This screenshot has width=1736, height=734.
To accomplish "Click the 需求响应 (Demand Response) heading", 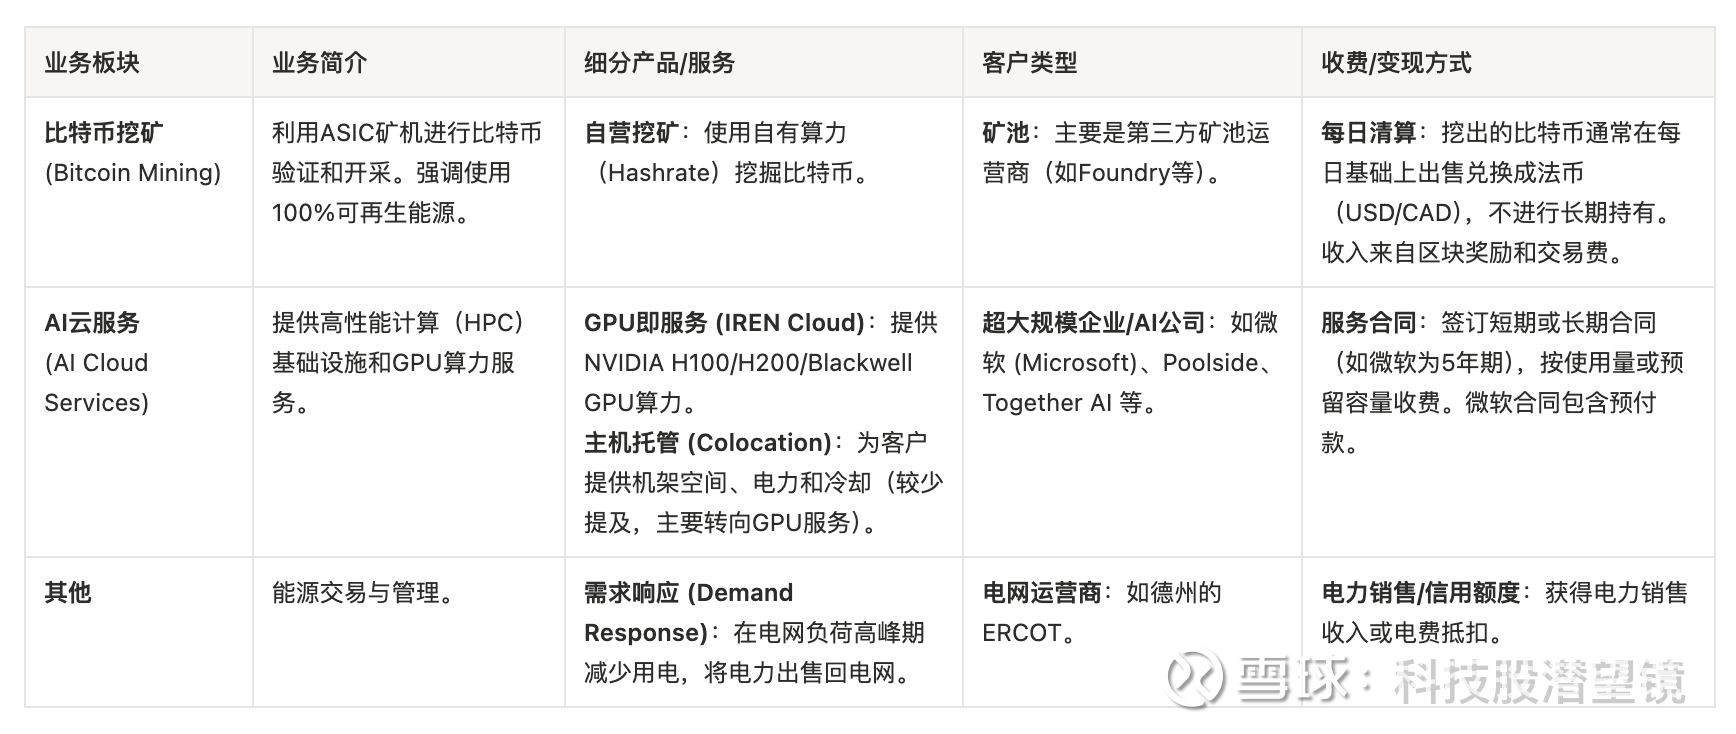I will tap(688, 593).
